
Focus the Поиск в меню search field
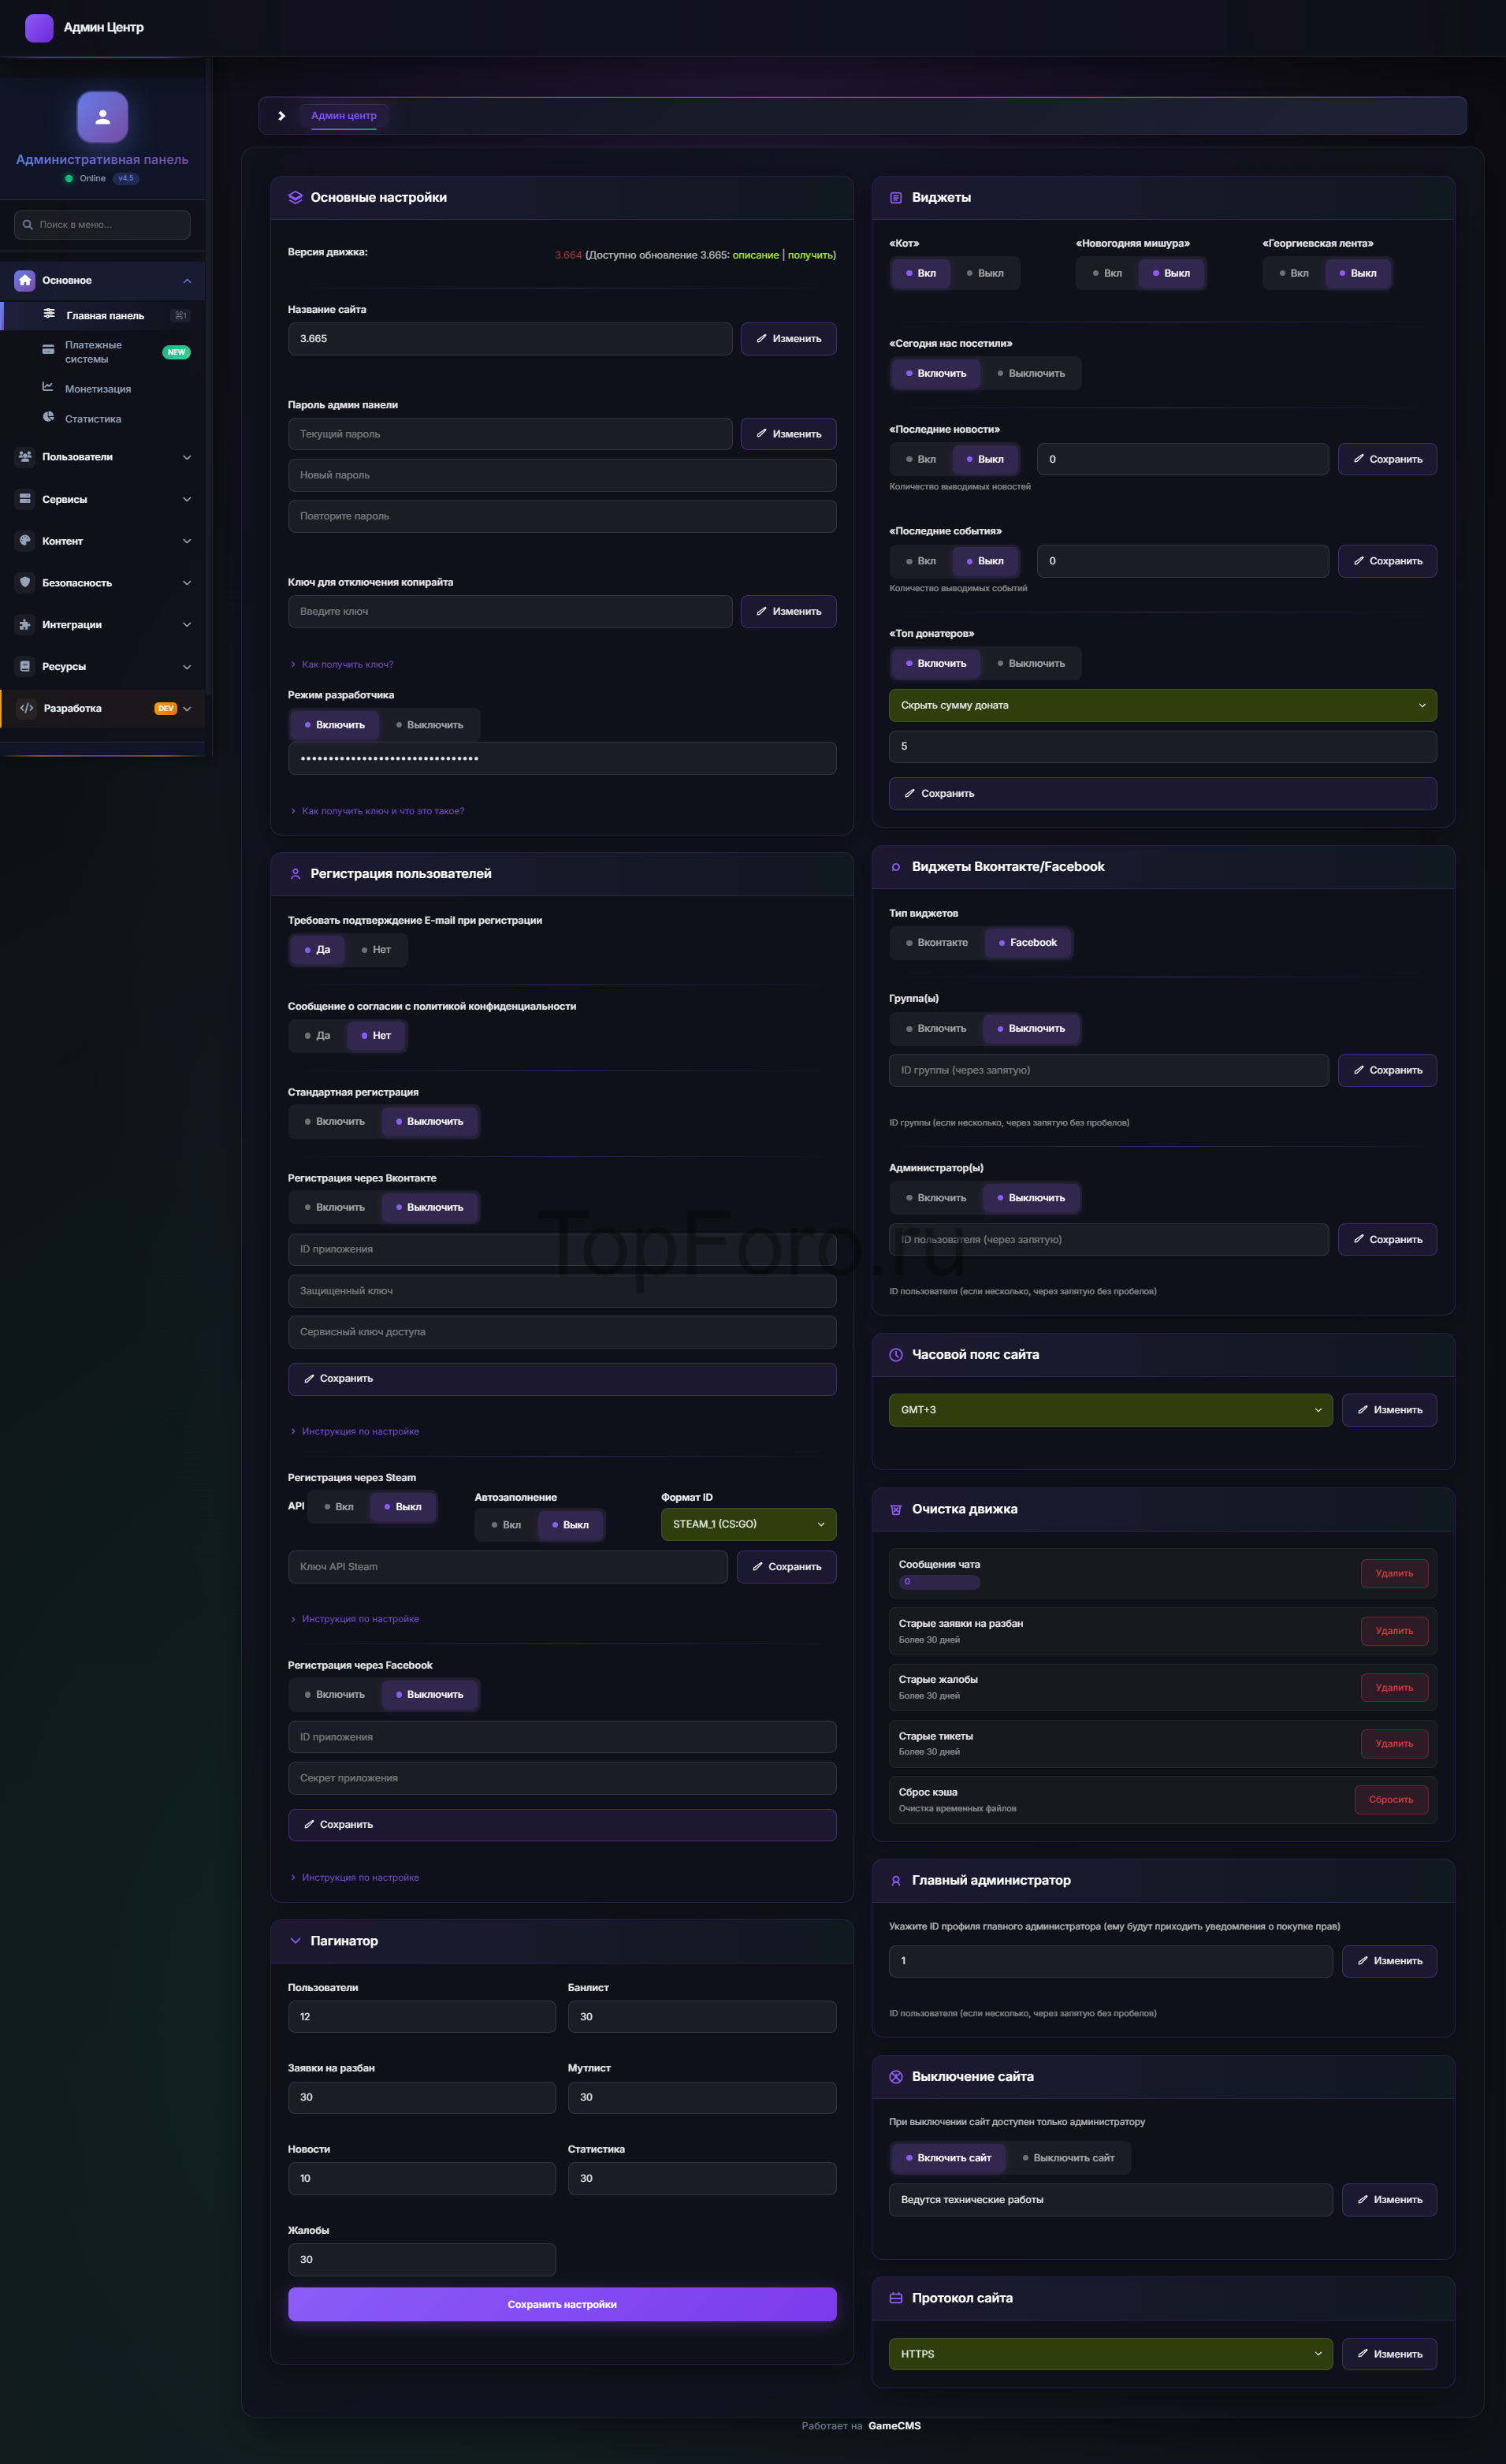click(x=103, y=225)
